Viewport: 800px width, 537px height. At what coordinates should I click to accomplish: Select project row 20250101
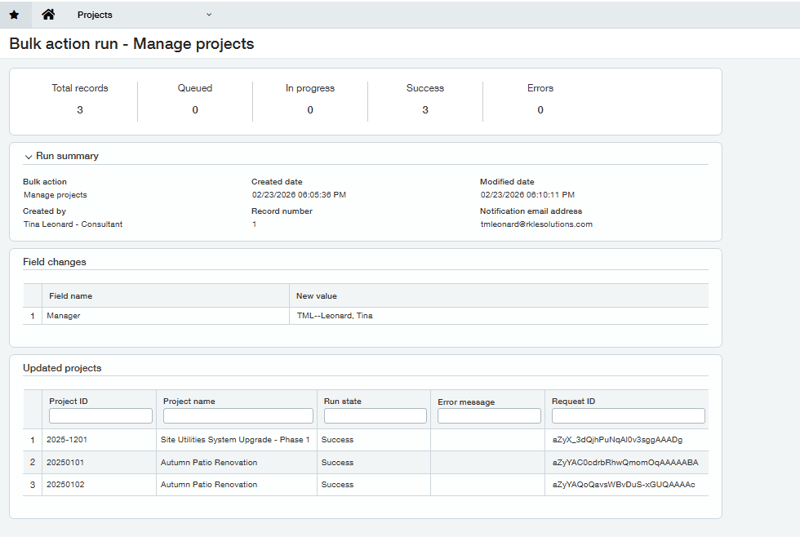point(67,463)
